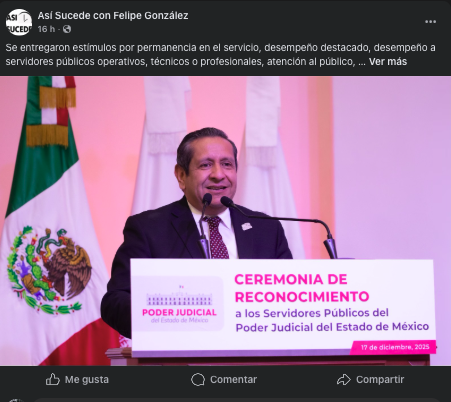Click the 17 de diciembre date tag
The width and height of the screenshot is (451, 402).
(x=395, y=347)
